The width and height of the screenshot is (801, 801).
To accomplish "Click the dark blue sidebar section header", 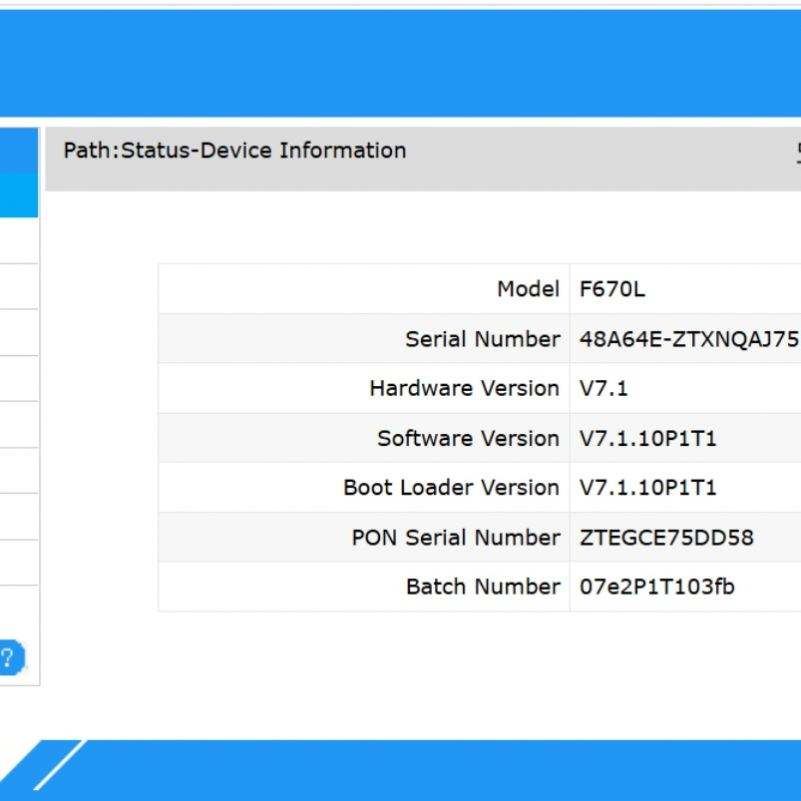I will 18,150.
